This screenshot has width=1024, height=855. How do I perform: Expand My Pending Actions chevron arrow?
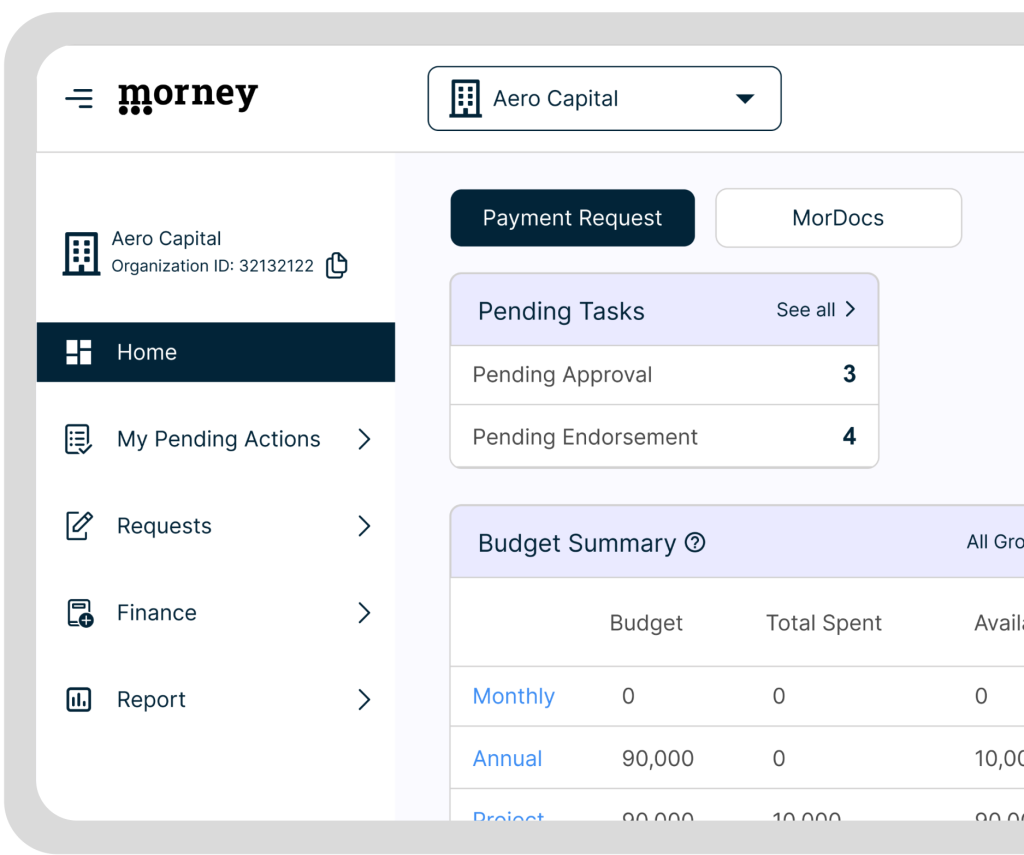click(364, 439)
